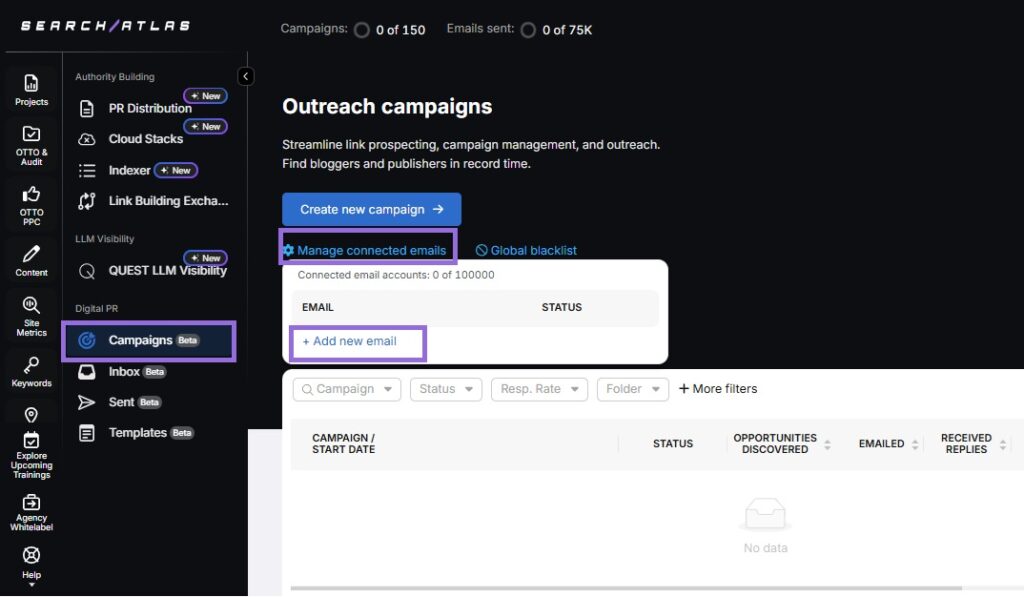Click Create new campaign button
1024x597 pixels.
[x=372, y=209]
